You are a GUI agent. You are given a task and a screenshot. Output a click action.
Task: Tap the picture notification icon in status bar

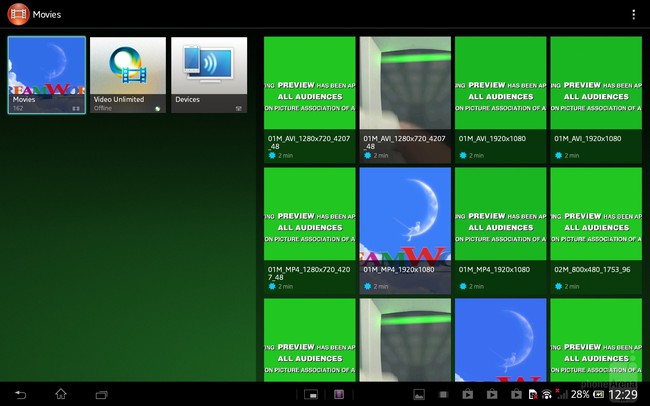pos(419,394)
